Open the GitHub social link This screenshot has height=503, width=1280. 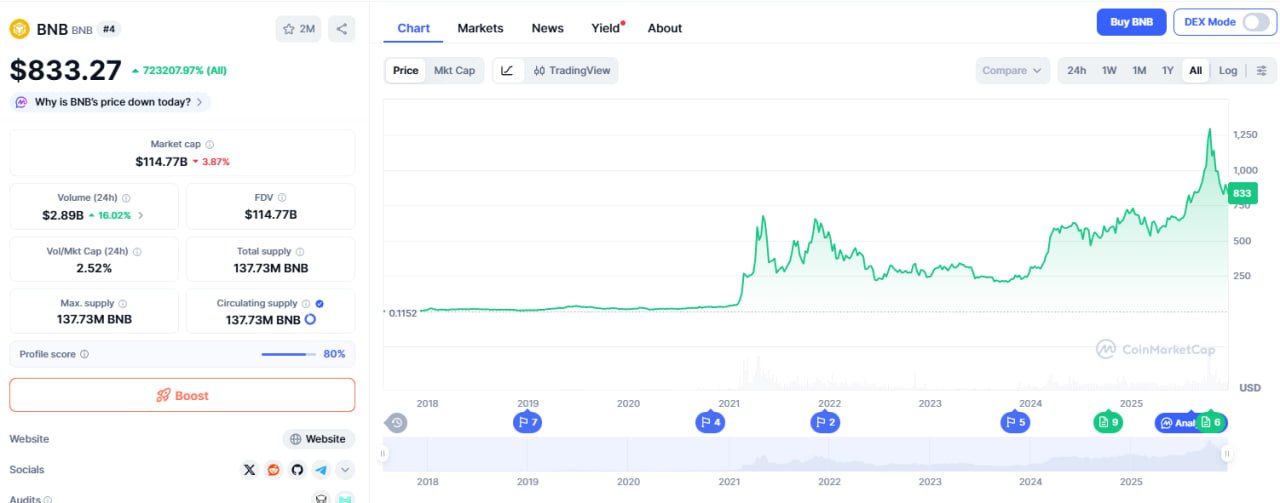(x=297, y=469)
